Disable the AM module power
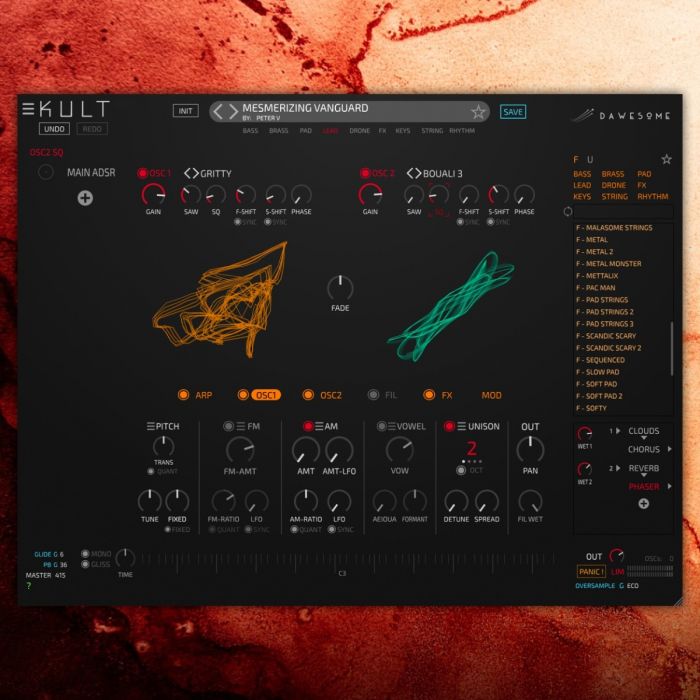Viewport: 700px width, 700px height. pyautogui.click(x=308, y=426)
